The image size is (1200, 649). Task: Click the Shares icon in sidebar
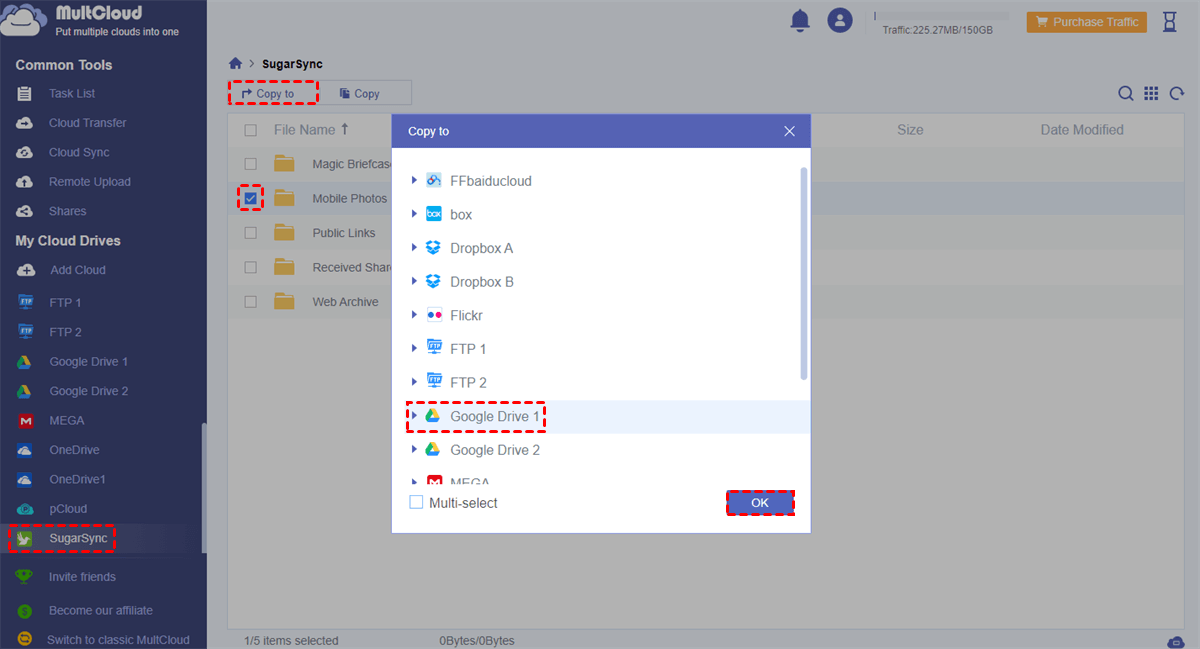25,211
